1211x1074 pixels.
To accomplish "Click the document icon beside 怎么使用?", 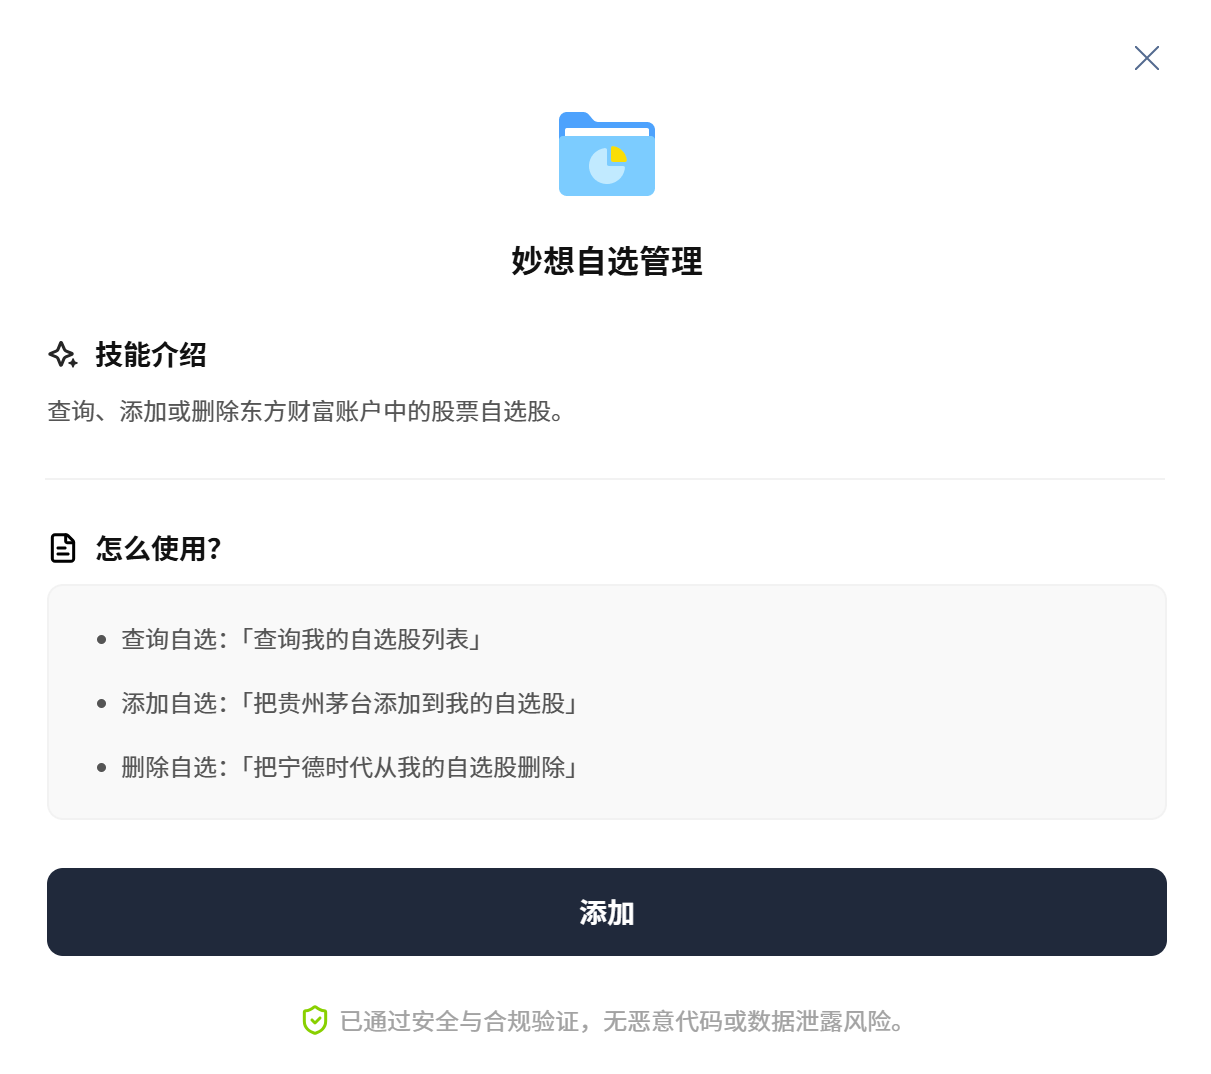I will (63, 548).
